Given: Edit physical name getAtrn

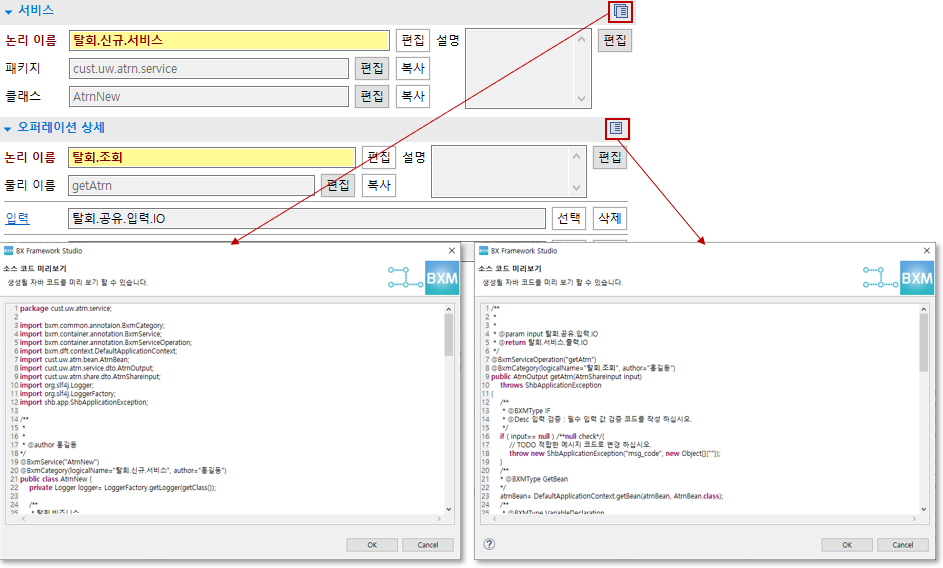Looking at the screenshot, I should pos(338,185).
